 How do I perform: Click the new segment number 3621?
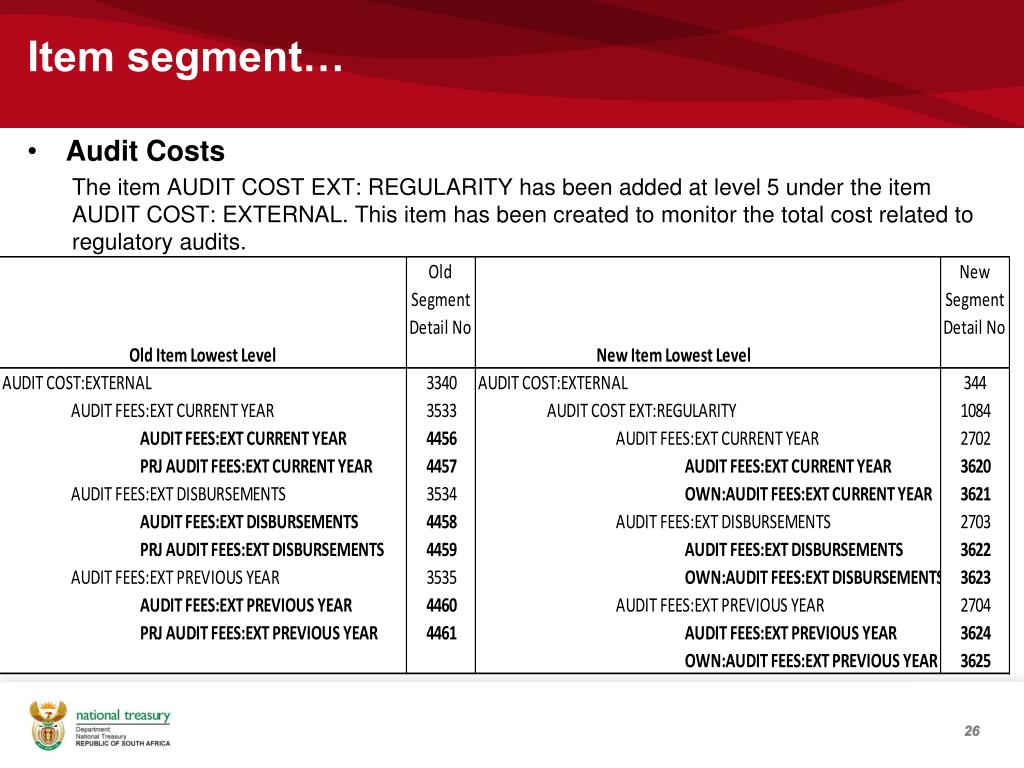click(975, 494)
